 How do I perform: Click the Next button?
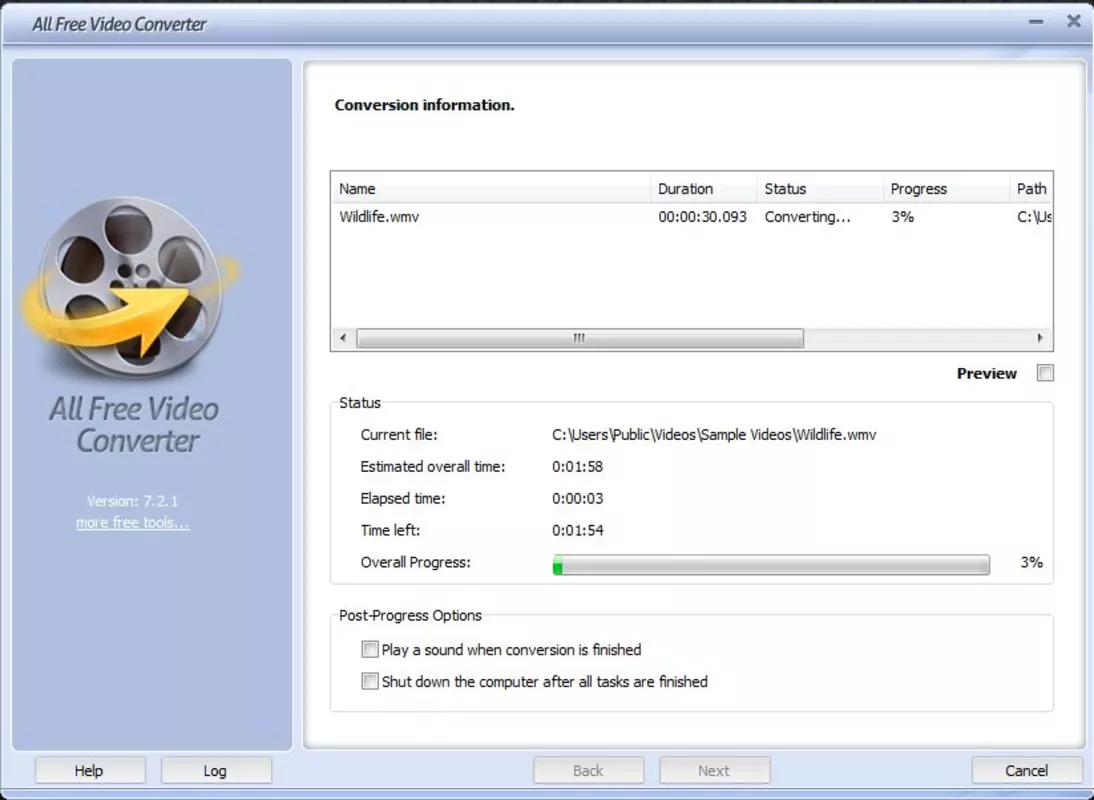tap(714, 771)
